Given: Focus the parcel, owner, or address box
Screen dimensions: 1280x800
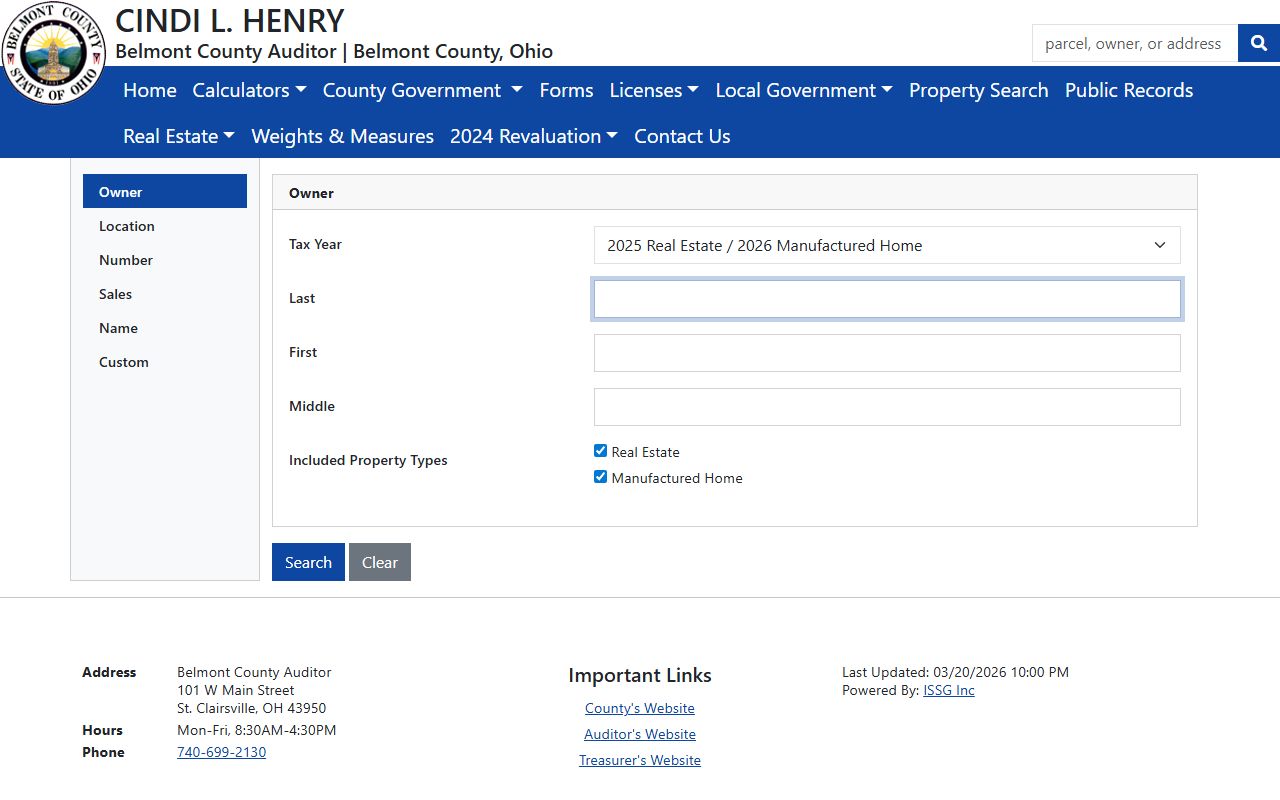Looking at the screenshot, I should pyautogui.click(x=1135, y=43).
